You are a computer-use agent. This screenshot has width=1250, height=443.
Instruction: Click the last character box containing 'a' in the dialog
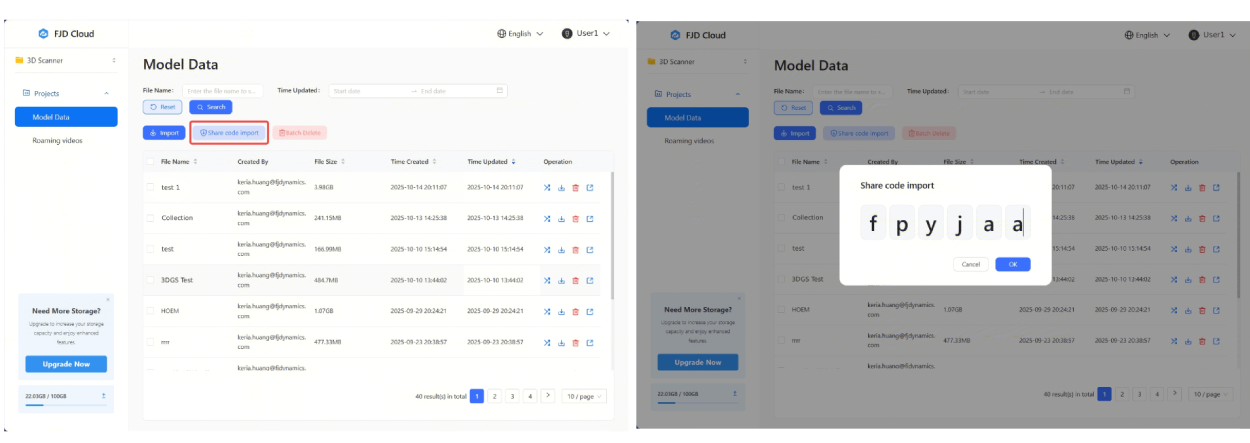[1017, 225]
